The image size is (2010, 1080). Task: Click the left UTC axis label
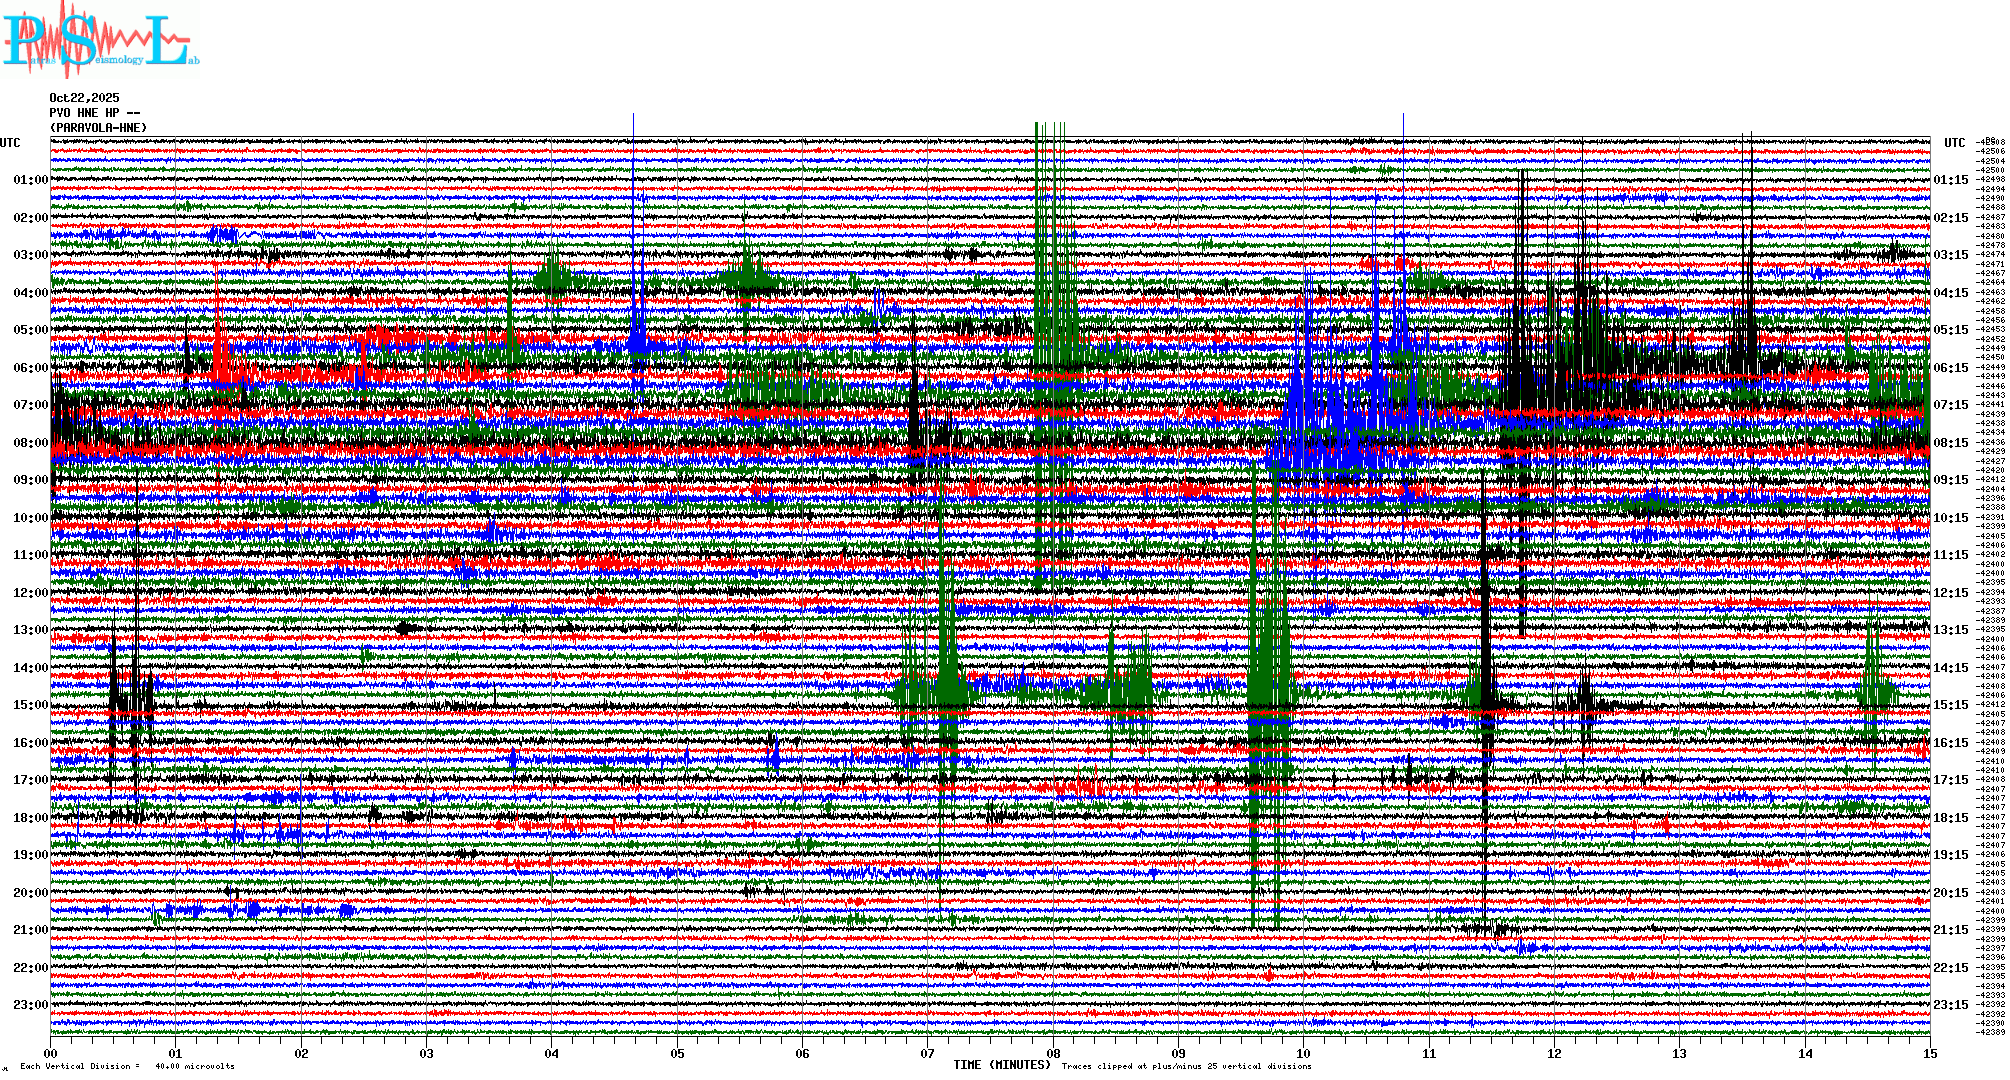point(10,143)
